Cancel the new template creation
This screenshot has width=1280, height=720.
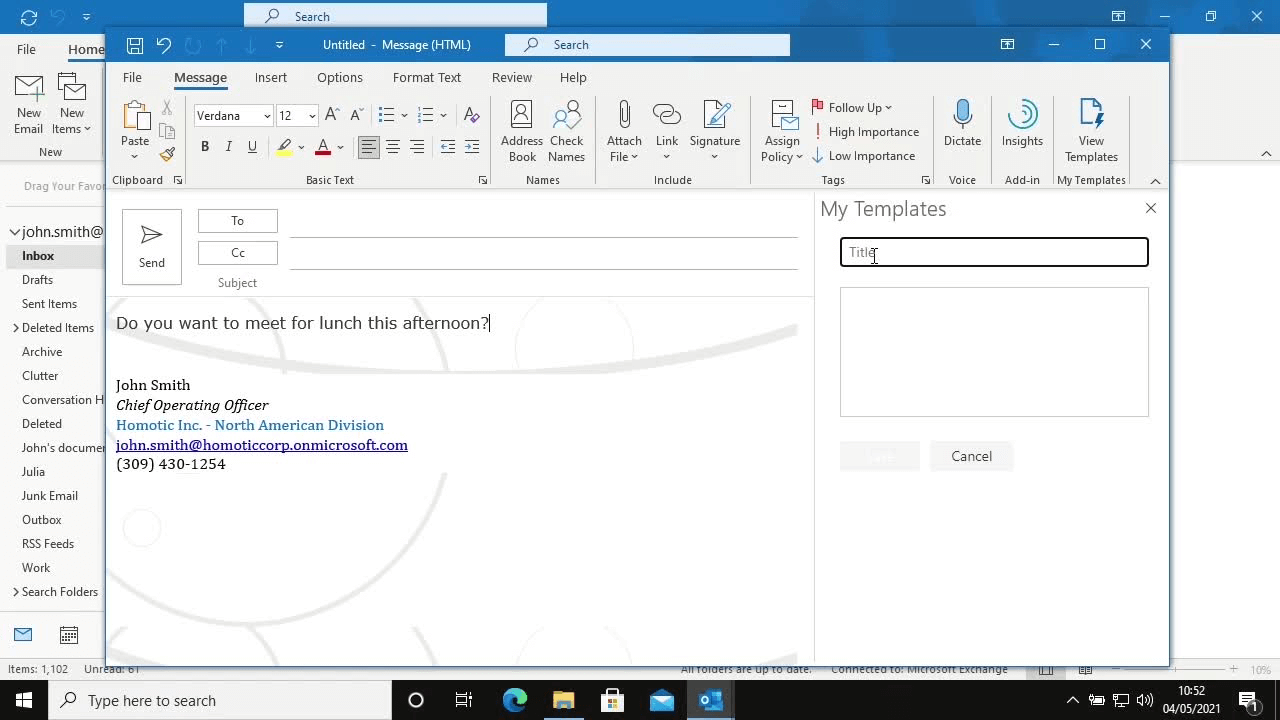pos(971,456)
